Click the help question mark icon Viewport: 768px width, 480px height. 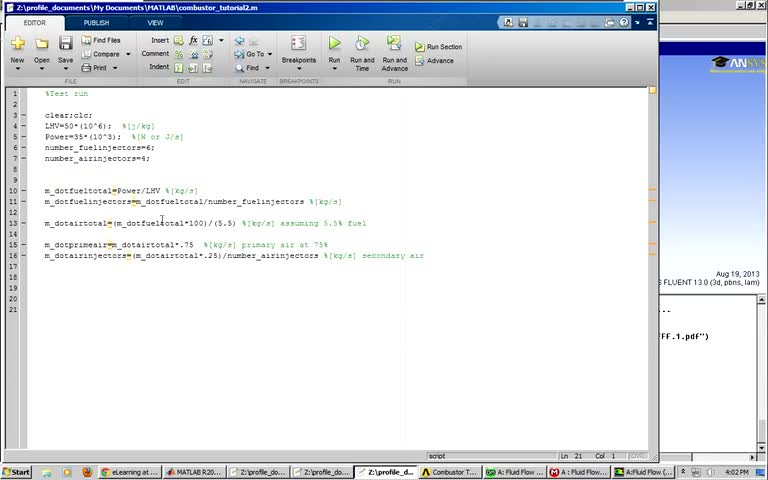coord(624,23)
